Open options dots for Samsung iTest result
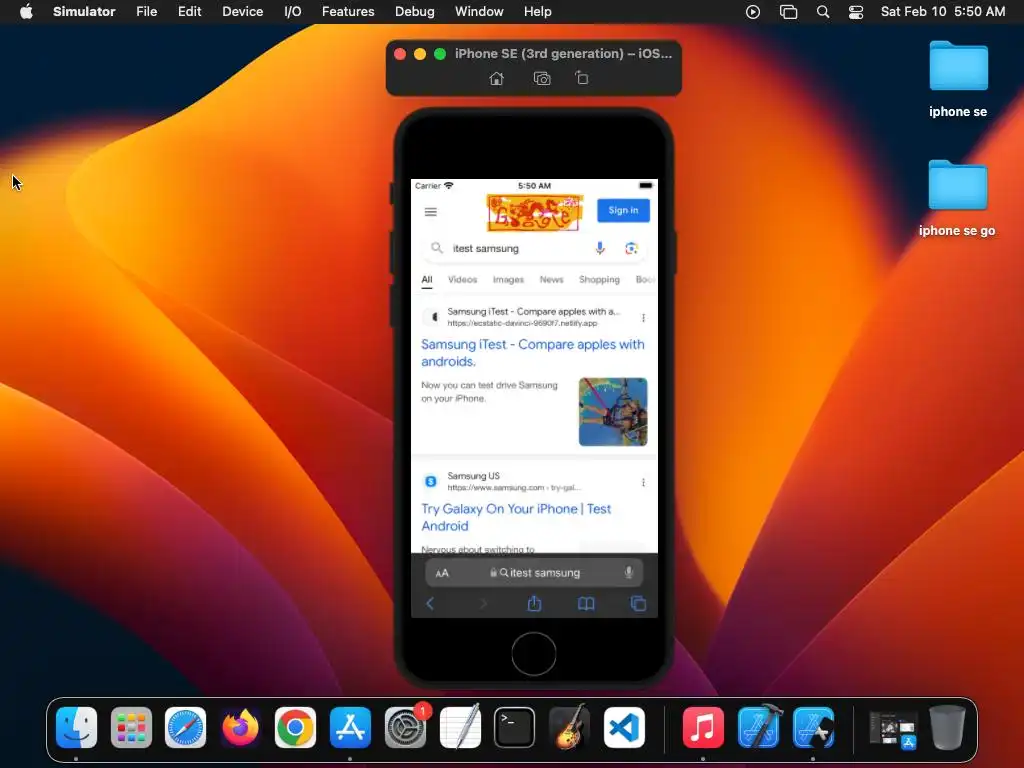Image resolution: width=1024 pixels, height=768 pixels. pos(643,317)
